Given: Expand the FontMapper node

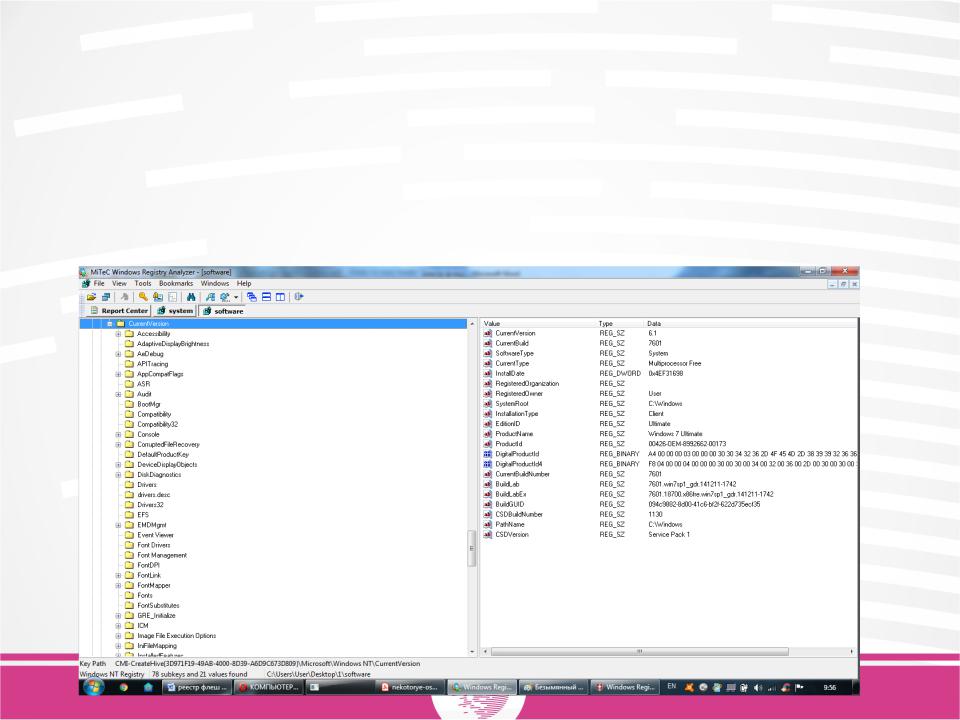Looking at the screenshot, I should click(118, 585).
